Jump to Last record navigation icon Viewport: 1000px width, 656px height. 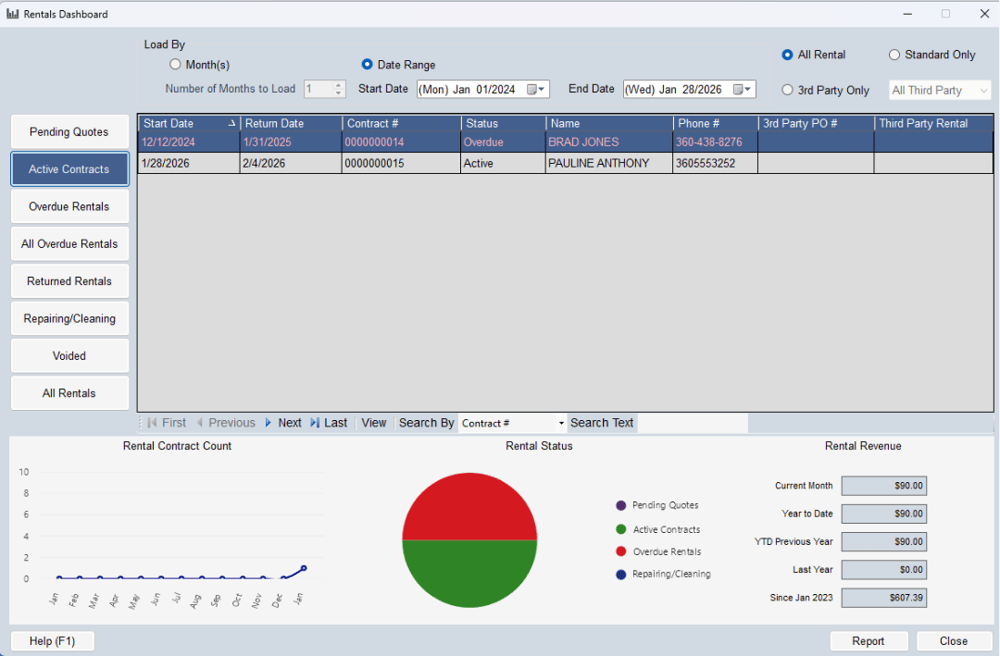tap(315, 423)
